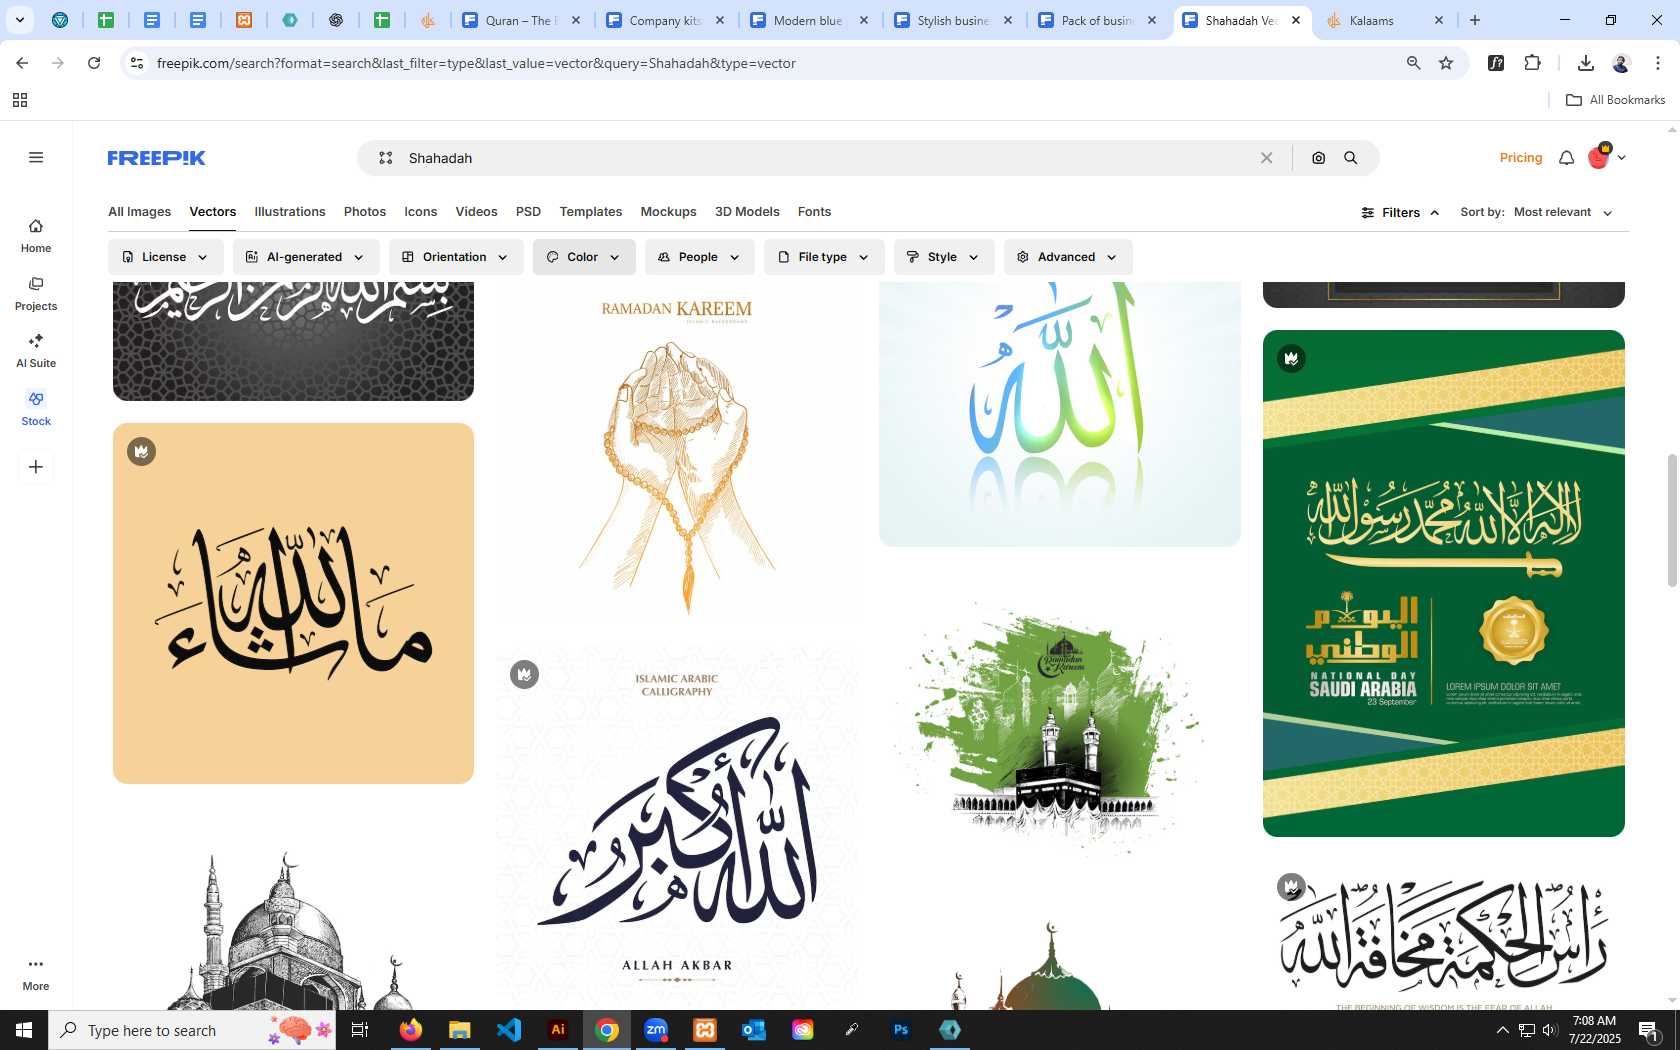Expand the License filter dropdown
1680x1050 pixels.
coord(165,257)
